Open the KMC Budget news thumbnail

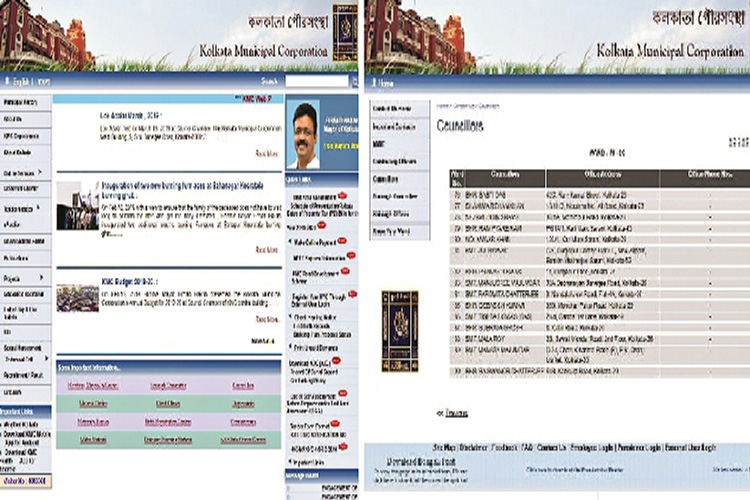point(76,296)
